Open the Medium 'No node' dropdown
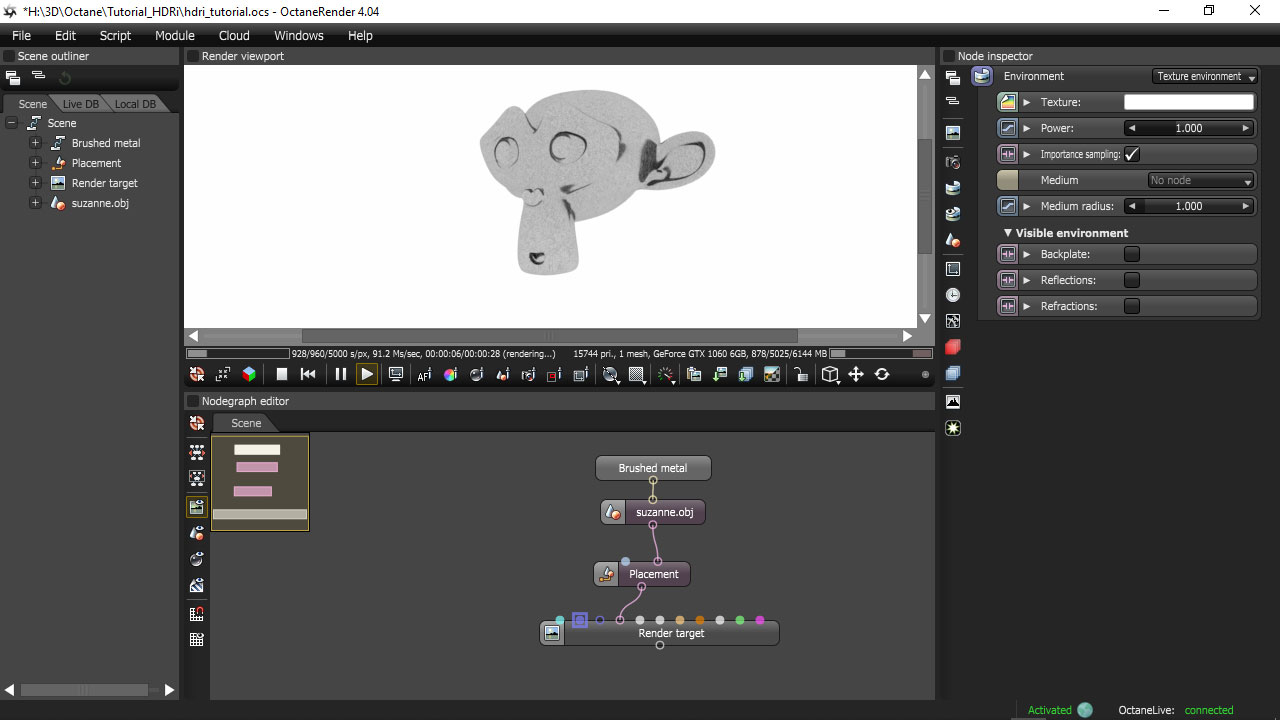1280x720 pixels. [x=1201, y=180]
